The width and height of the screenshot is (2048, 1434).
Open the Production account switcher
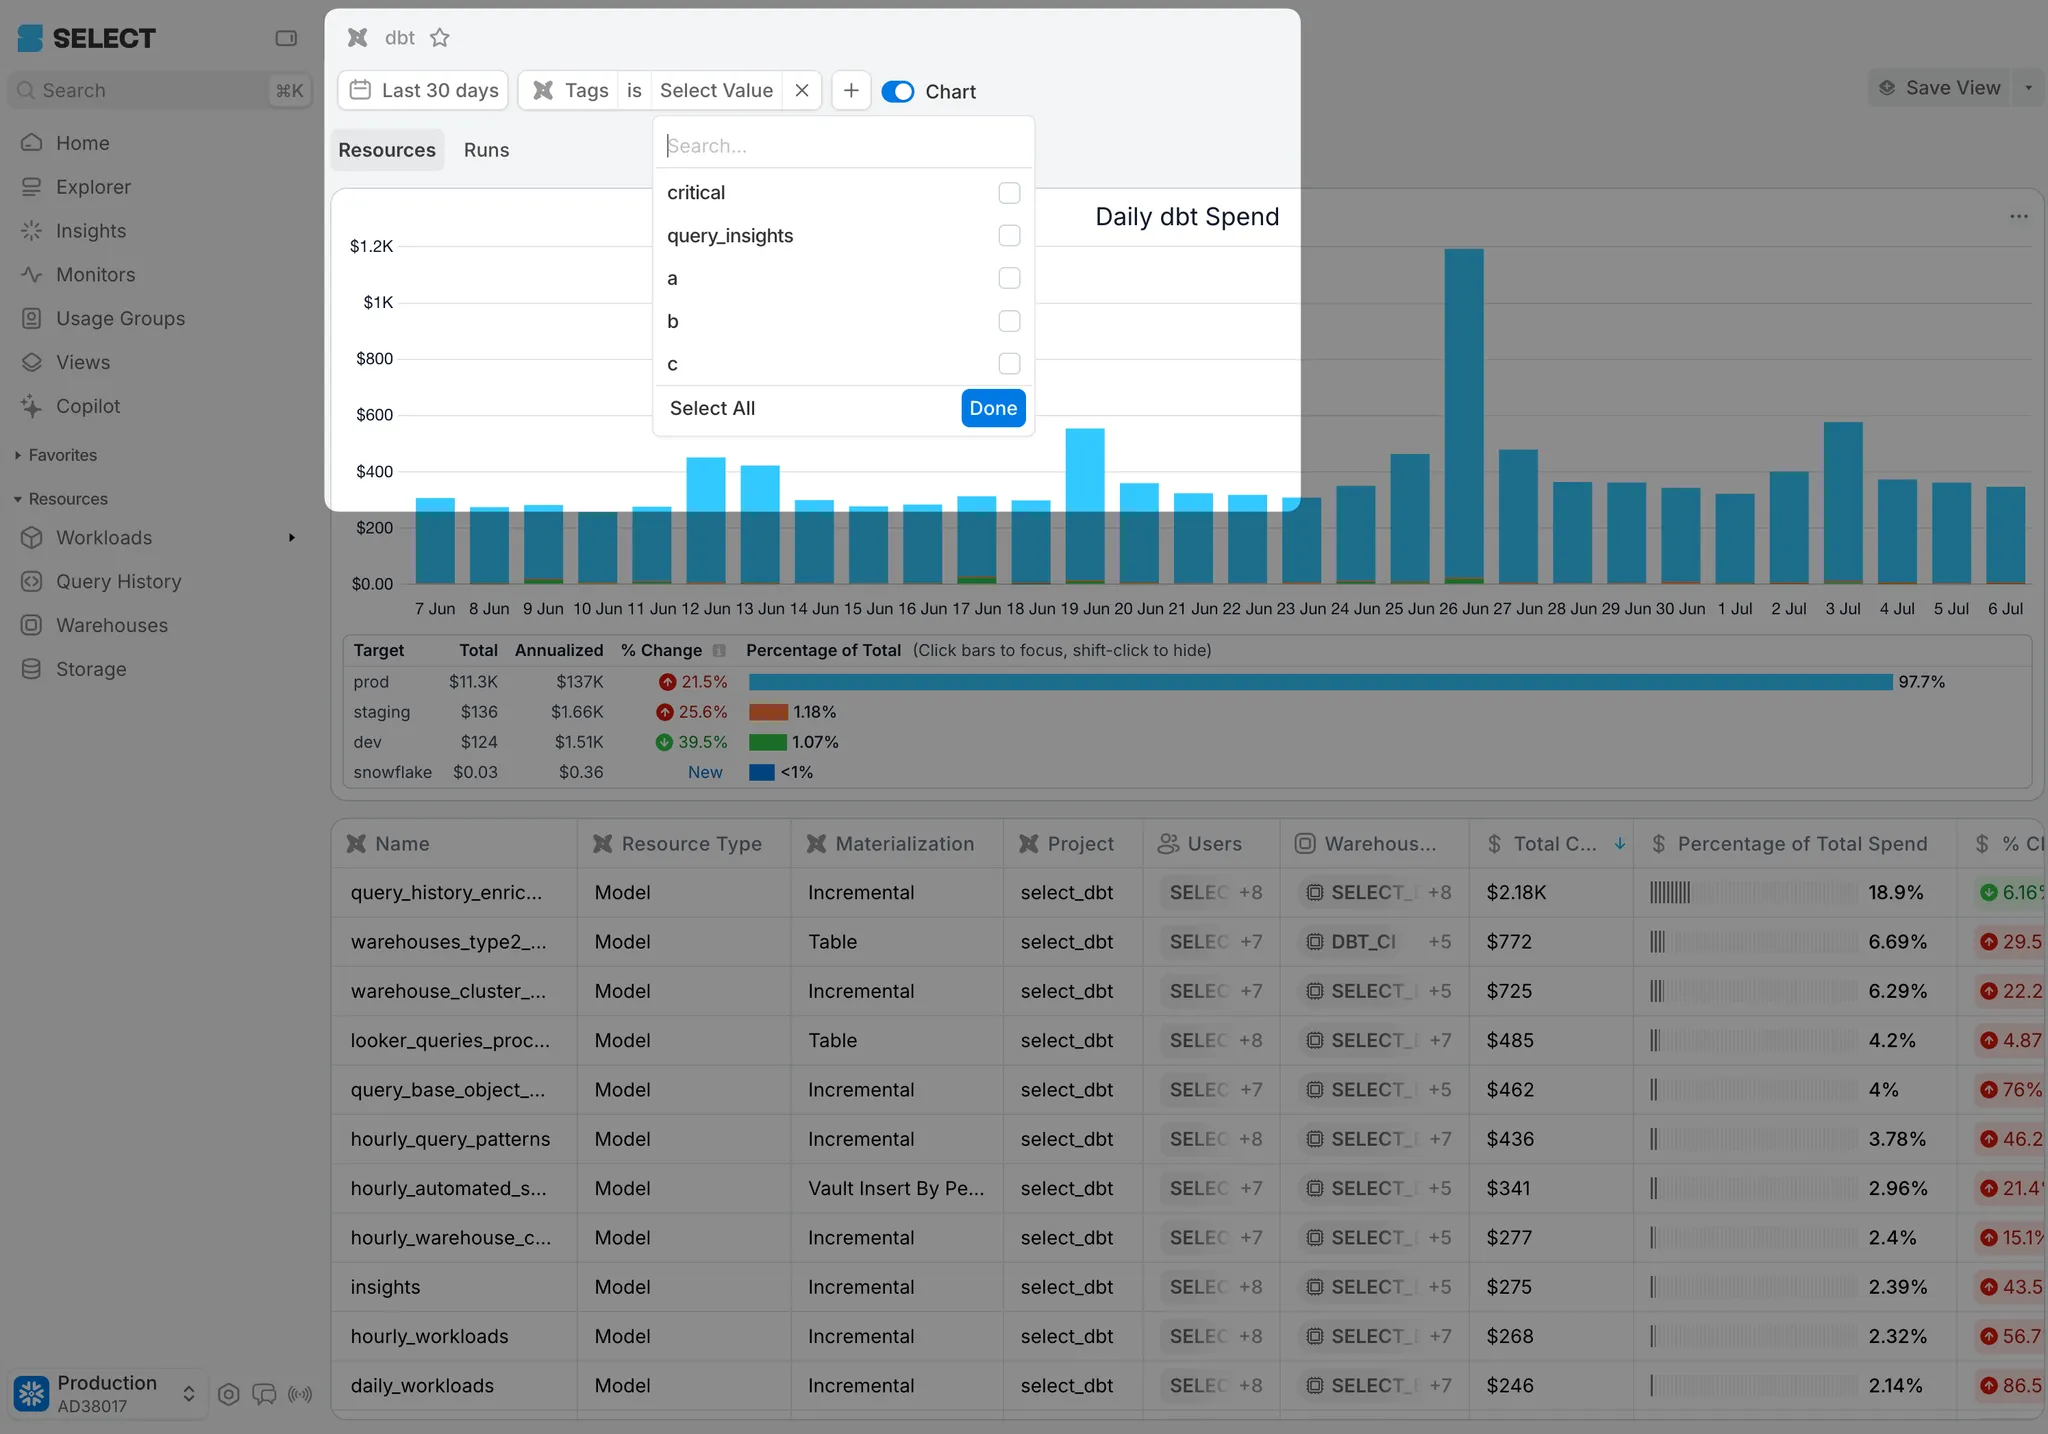click(110, 1394)
